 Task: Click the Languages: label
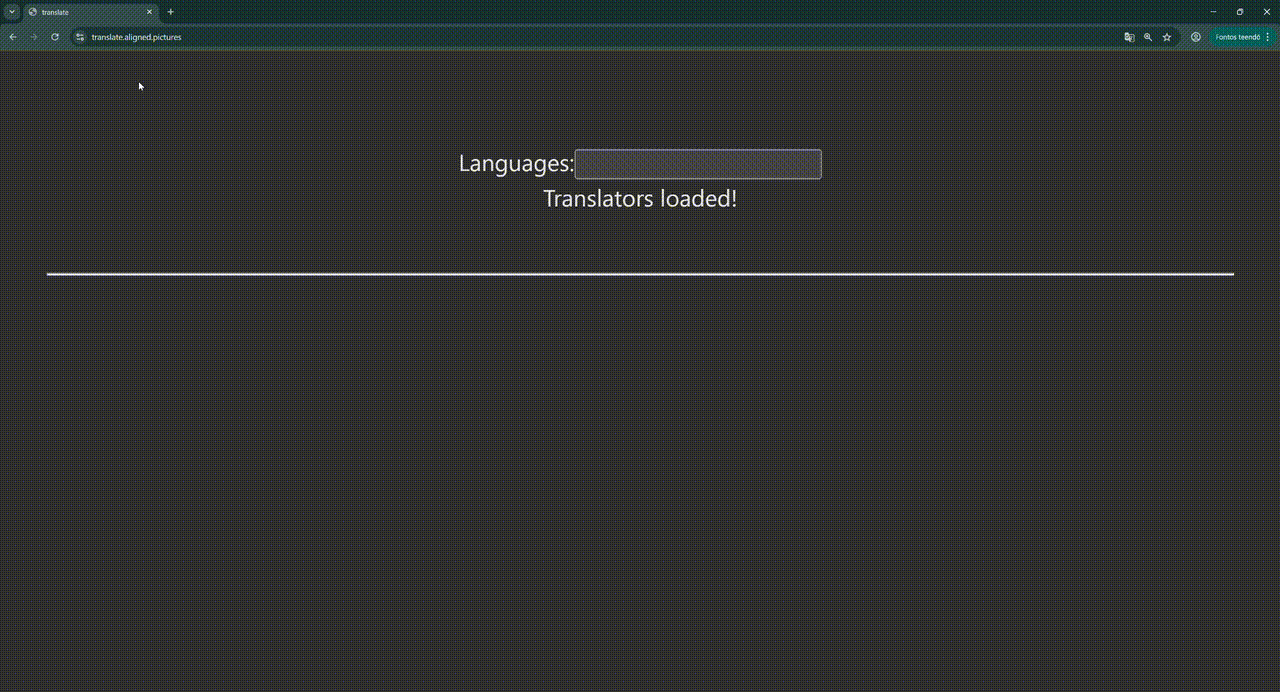[x=516, y=164]
